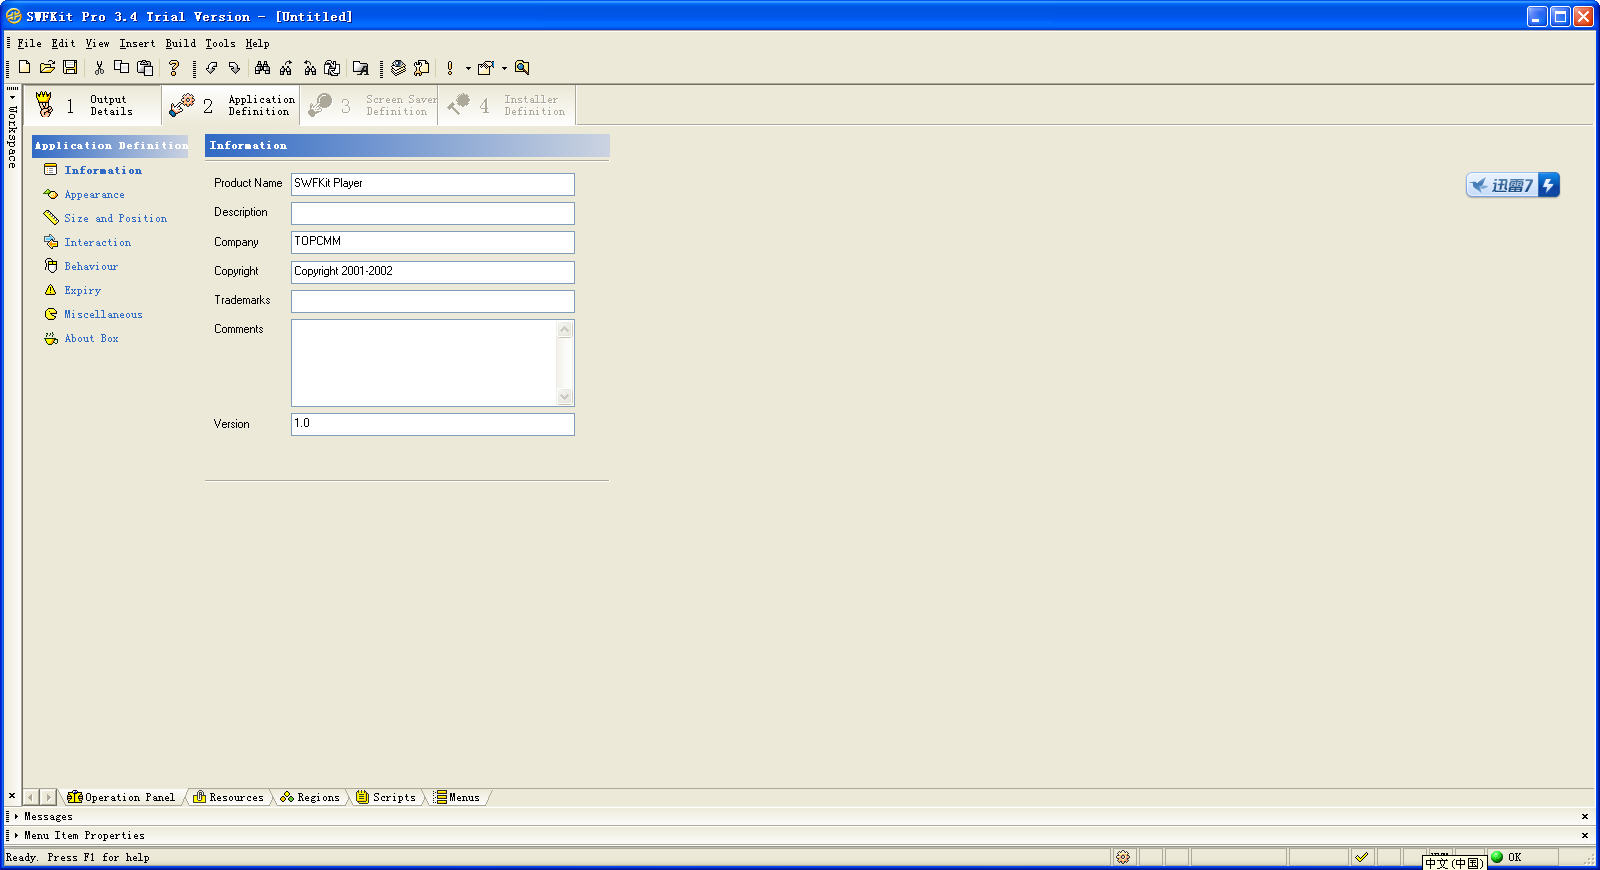1600x870 pixels.
Task: Click the New document toolbar icon
Action: tap(24, 67)
